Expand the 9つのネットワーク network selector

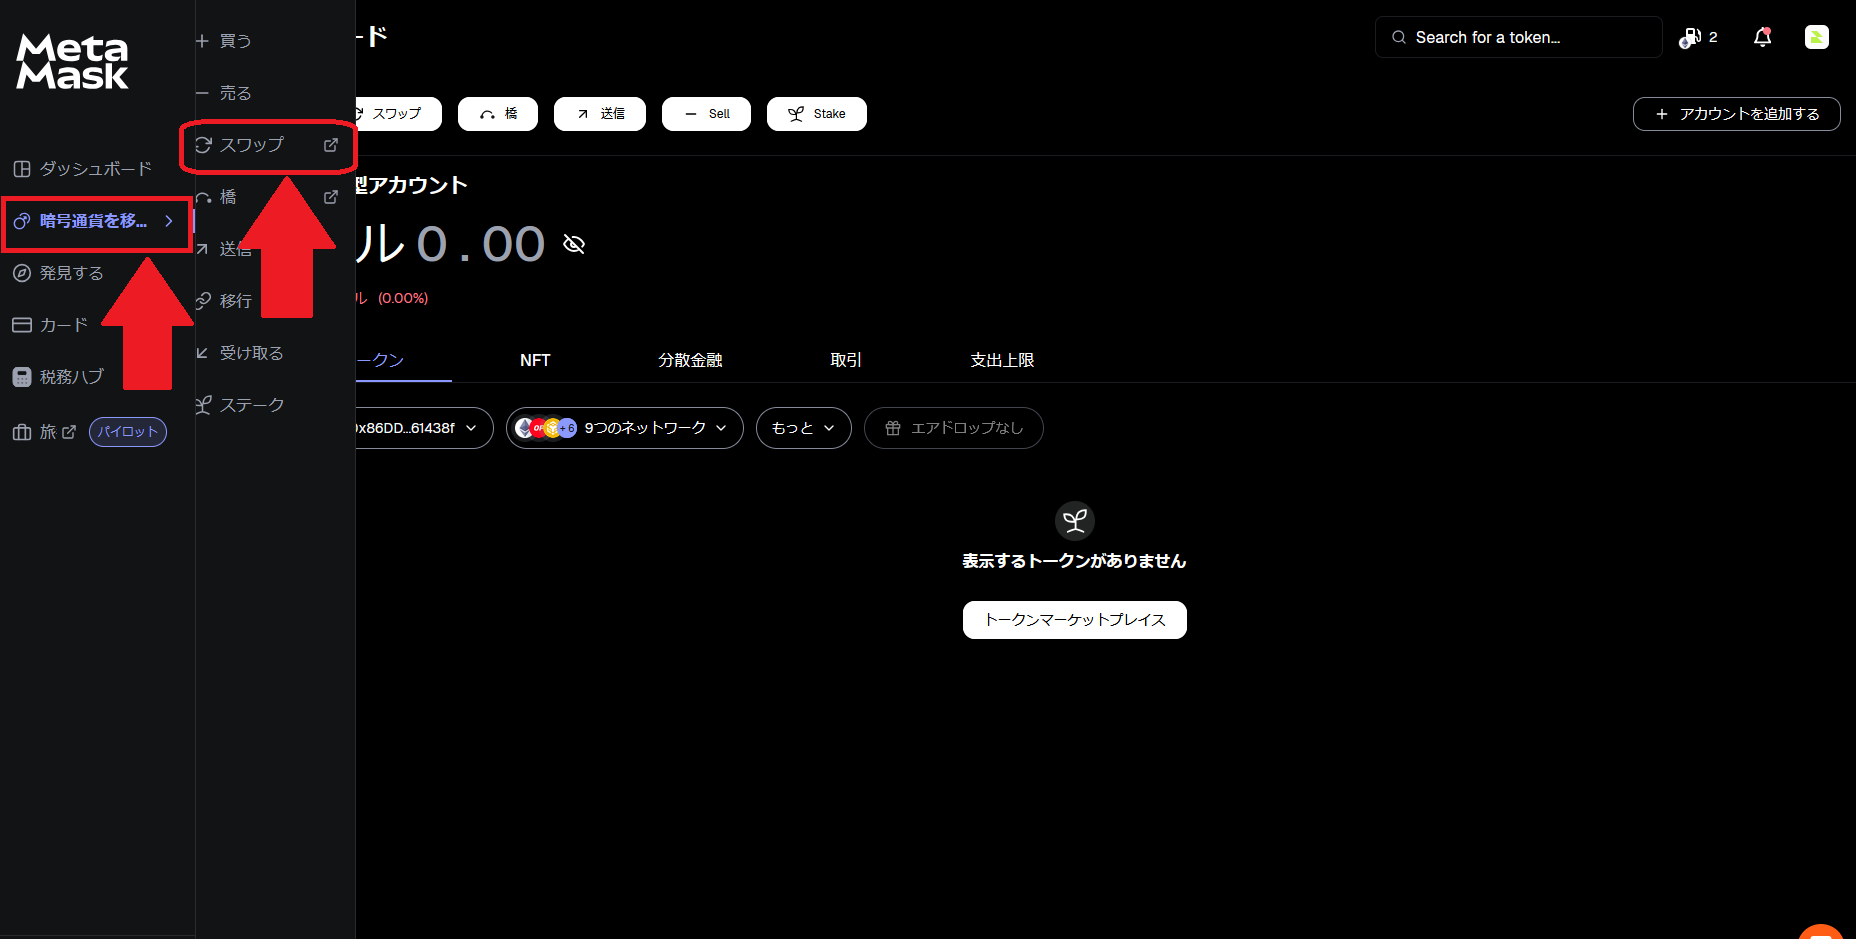[x=624, y=427]
